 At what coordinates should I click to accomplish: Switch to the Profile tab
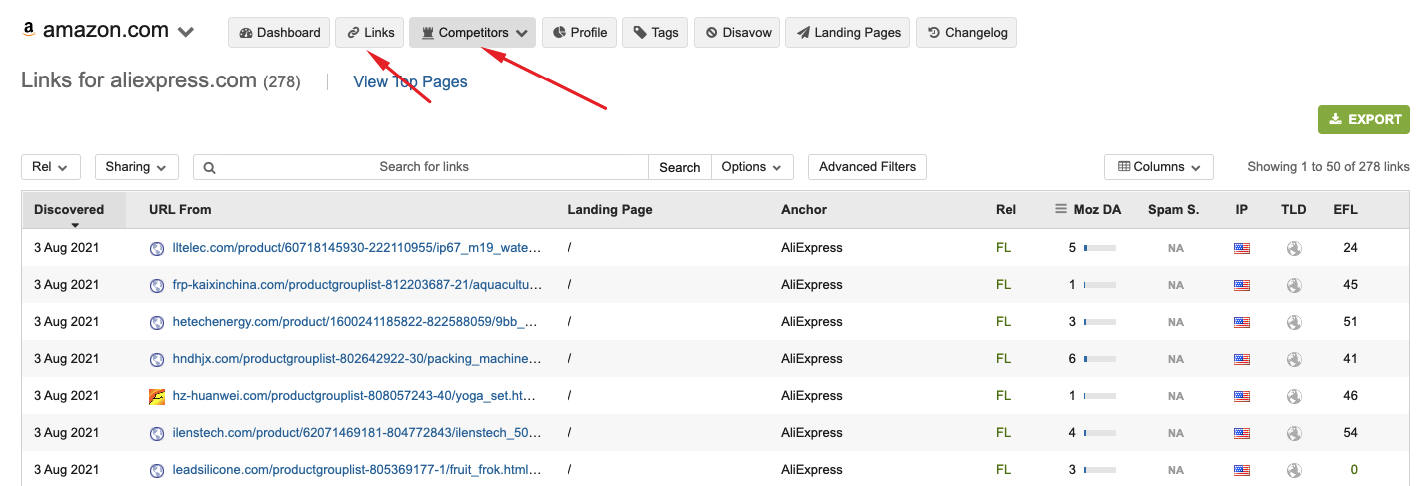point(579,32)
